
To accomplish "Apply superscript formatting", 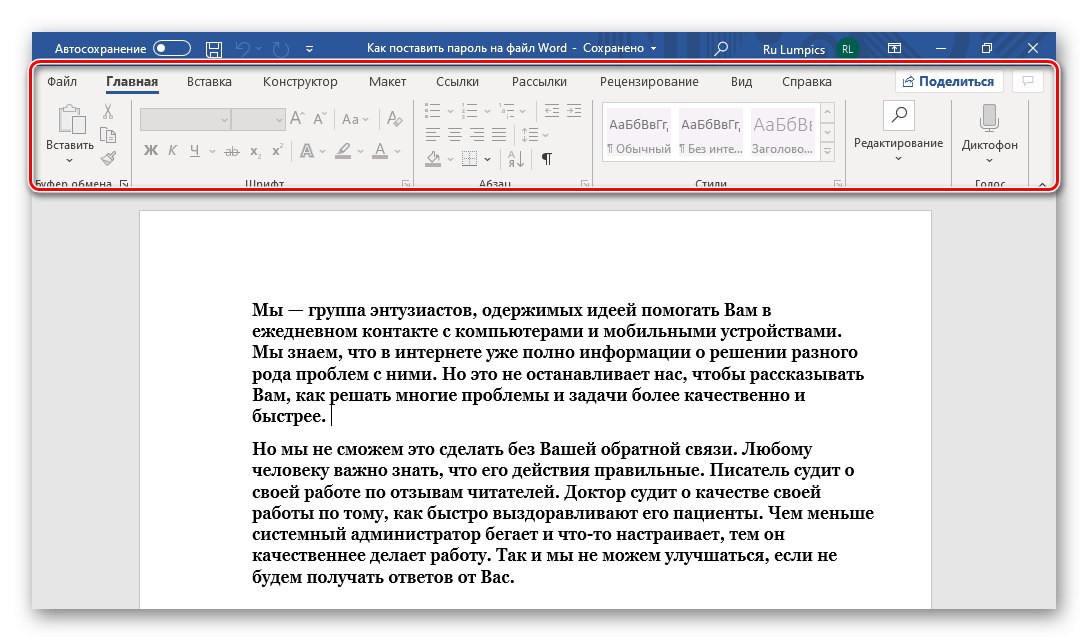I will click(278, 147).
